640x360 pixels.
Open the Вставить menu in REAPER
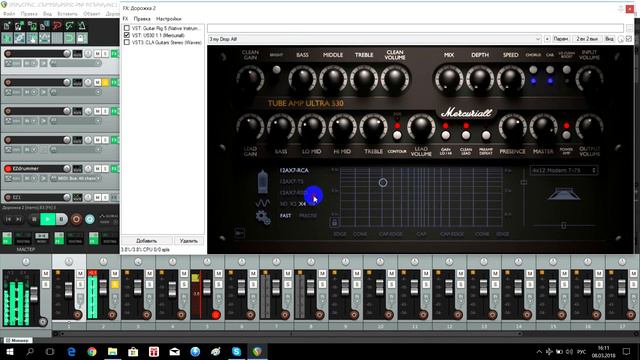(x=67, y=14)
